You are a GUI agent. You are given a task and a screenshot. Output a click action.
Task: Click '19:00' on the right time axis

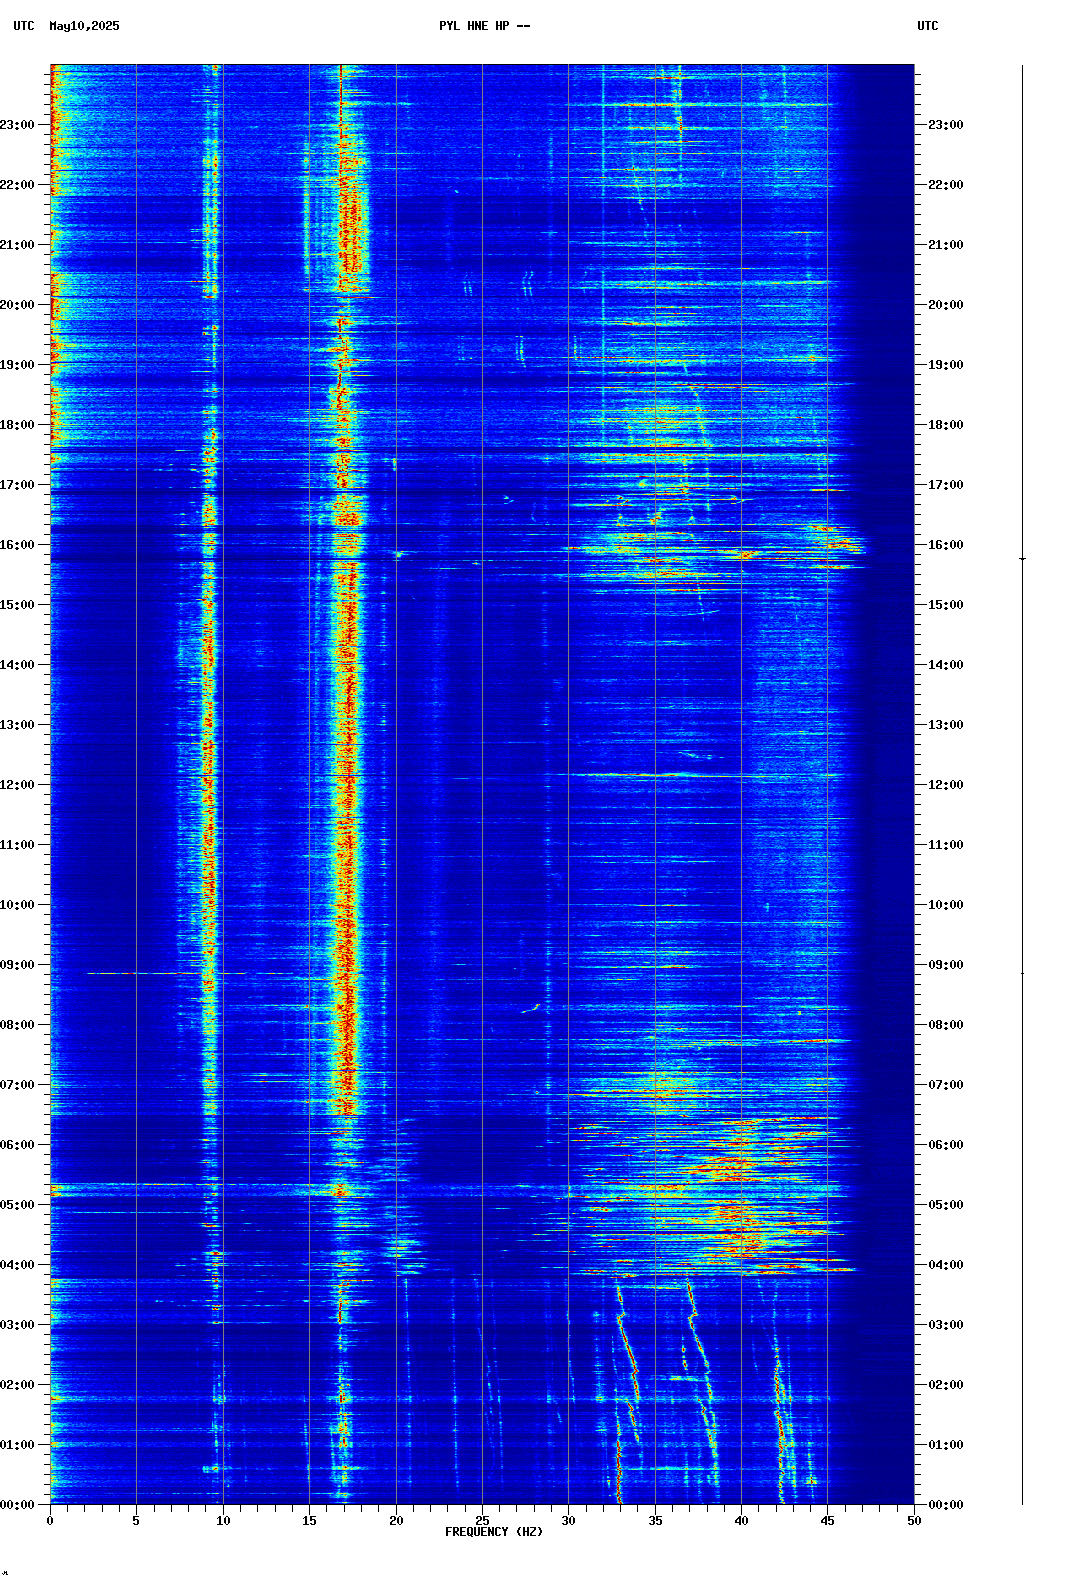(946, 365)
